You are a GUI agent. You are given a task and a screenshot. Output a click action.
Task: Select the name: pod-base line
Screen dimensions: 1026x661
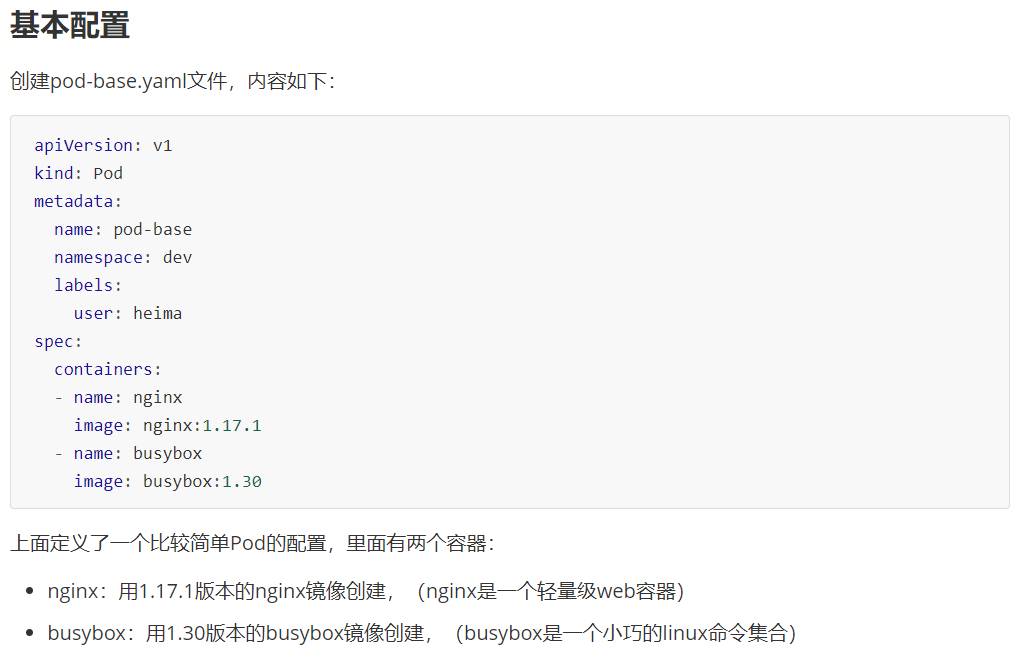[123, 230]
